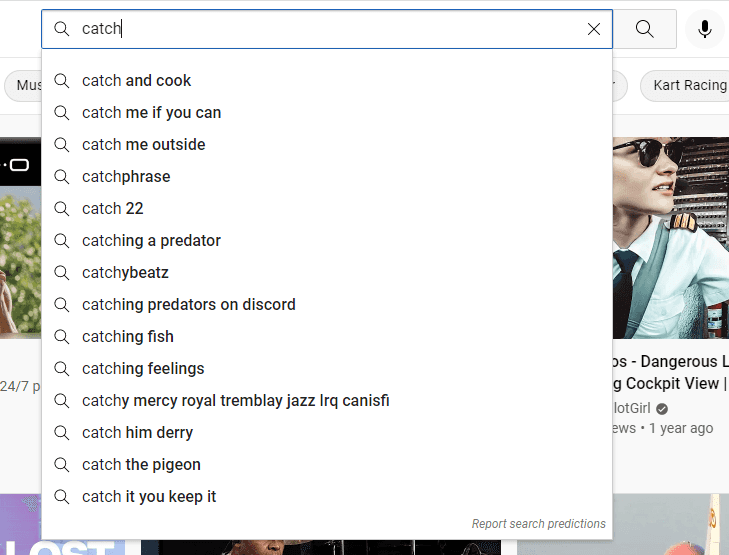Clear the search box with X icon

coord(594,29)
